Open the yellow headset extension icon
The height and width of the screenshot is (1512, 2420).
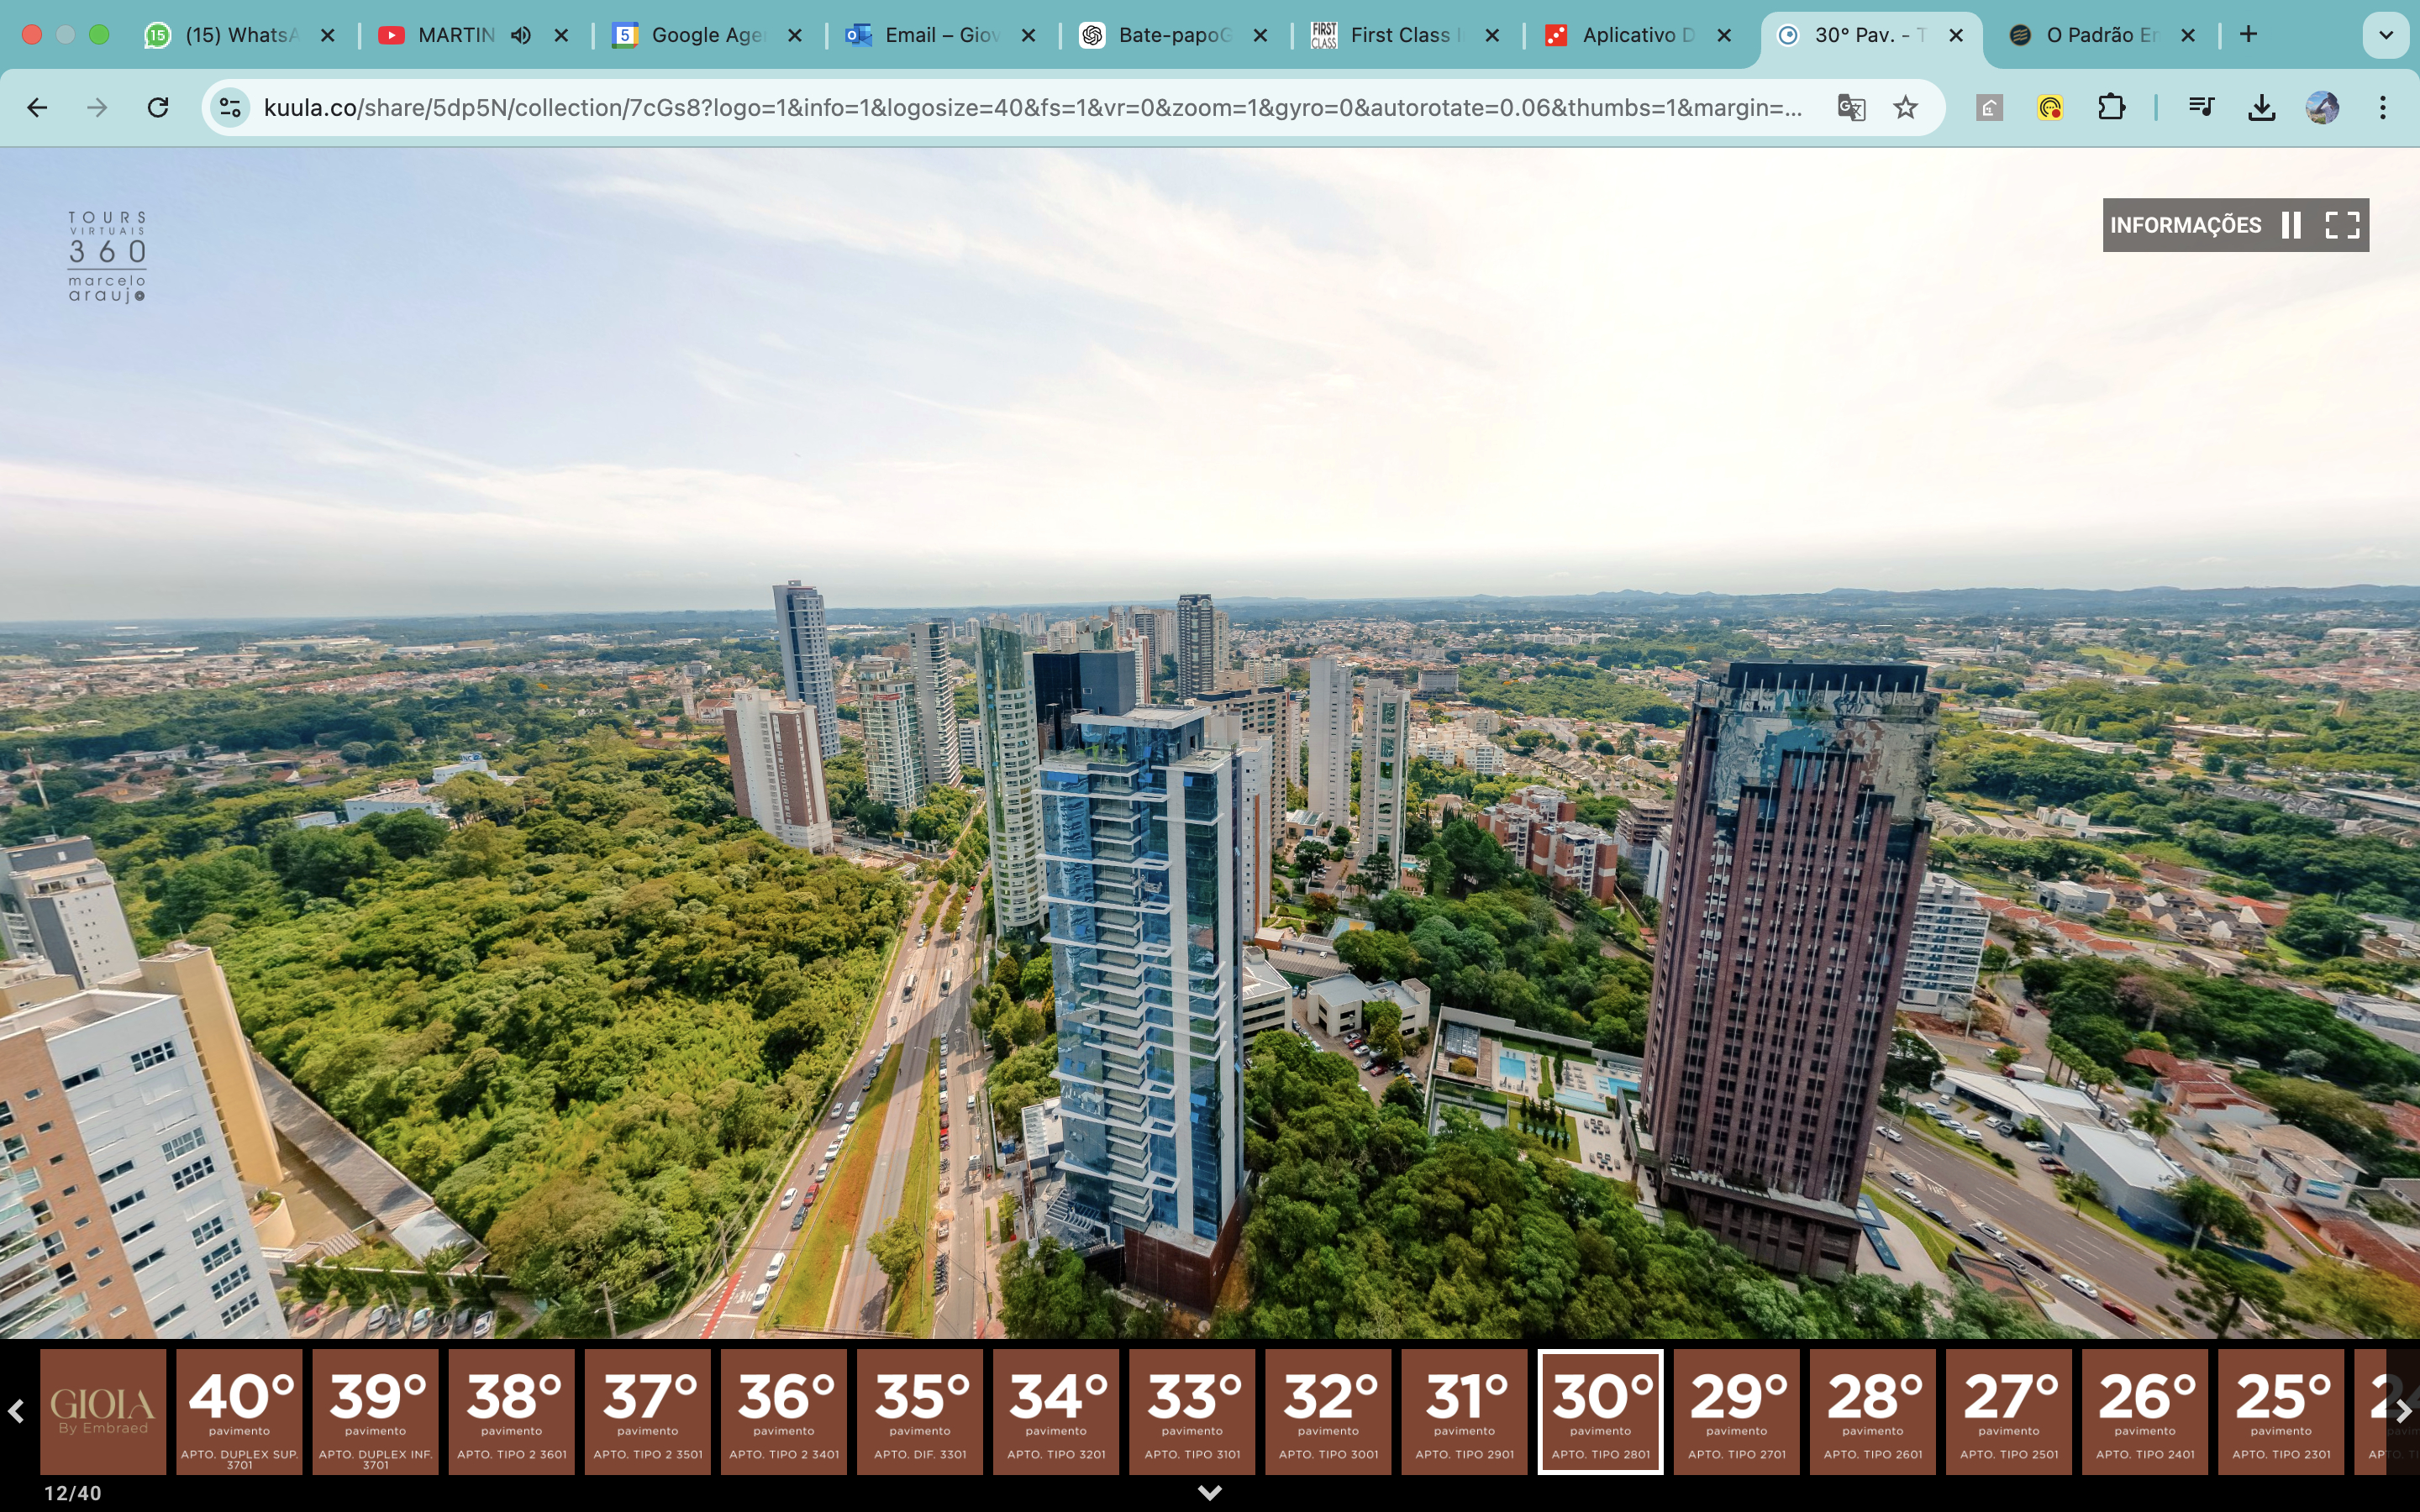[2050, 107]
